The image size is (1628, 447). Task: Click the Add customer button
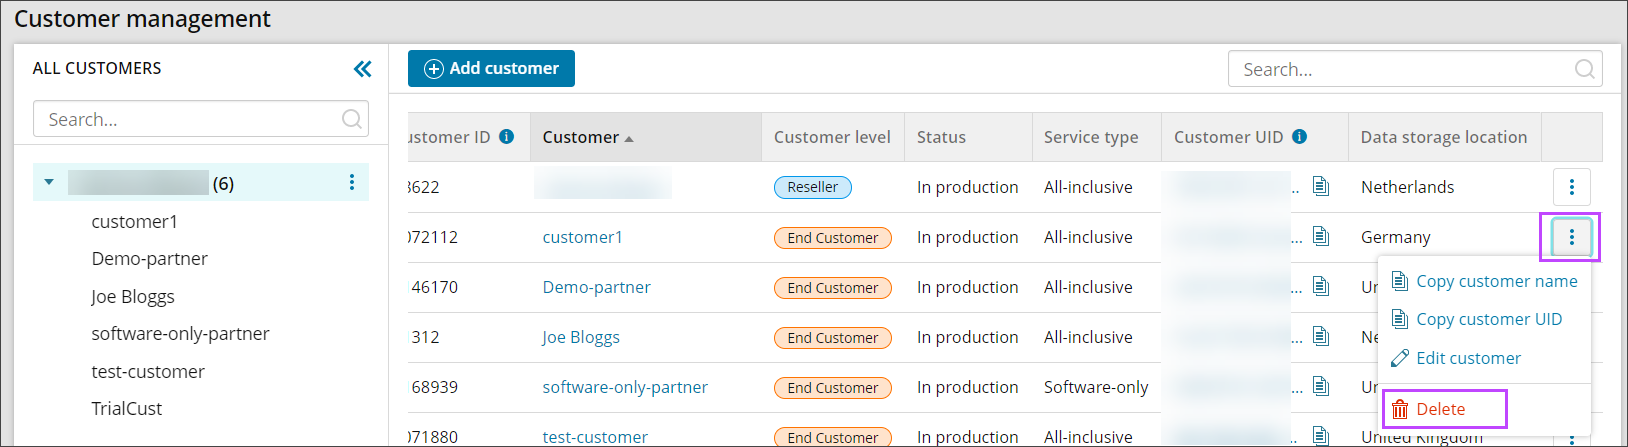click(x=491, y=68)
